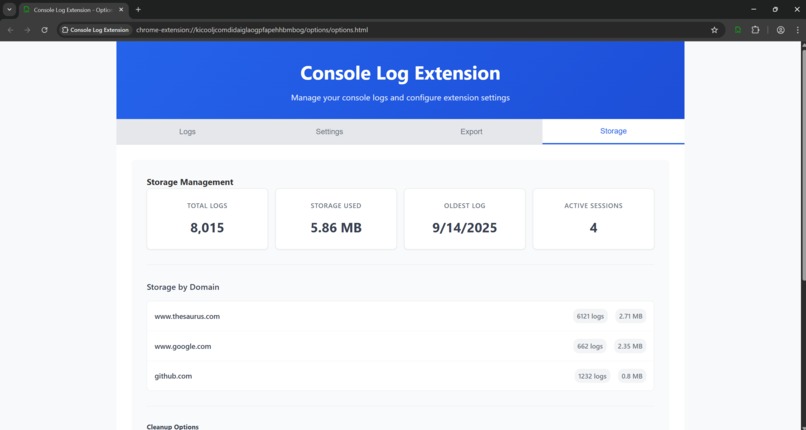Switch to the Logs tab

[x=187, y=132]
